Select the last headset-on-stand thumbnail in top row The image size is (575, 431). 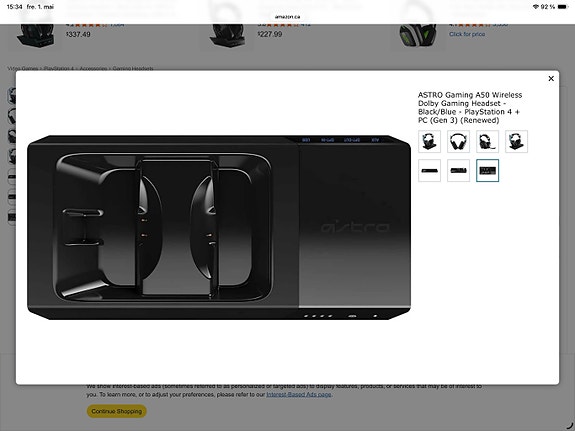click(516, 142)
